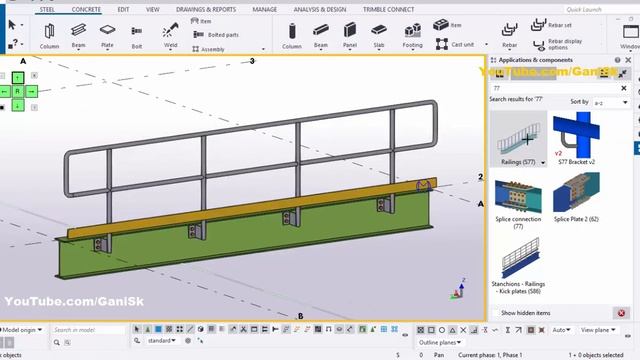Image resolution: width=640 pixels, height=360 pixels.
Task: Click the concrete Item tool
Action: pyautogui.click(x=447, y=25)
